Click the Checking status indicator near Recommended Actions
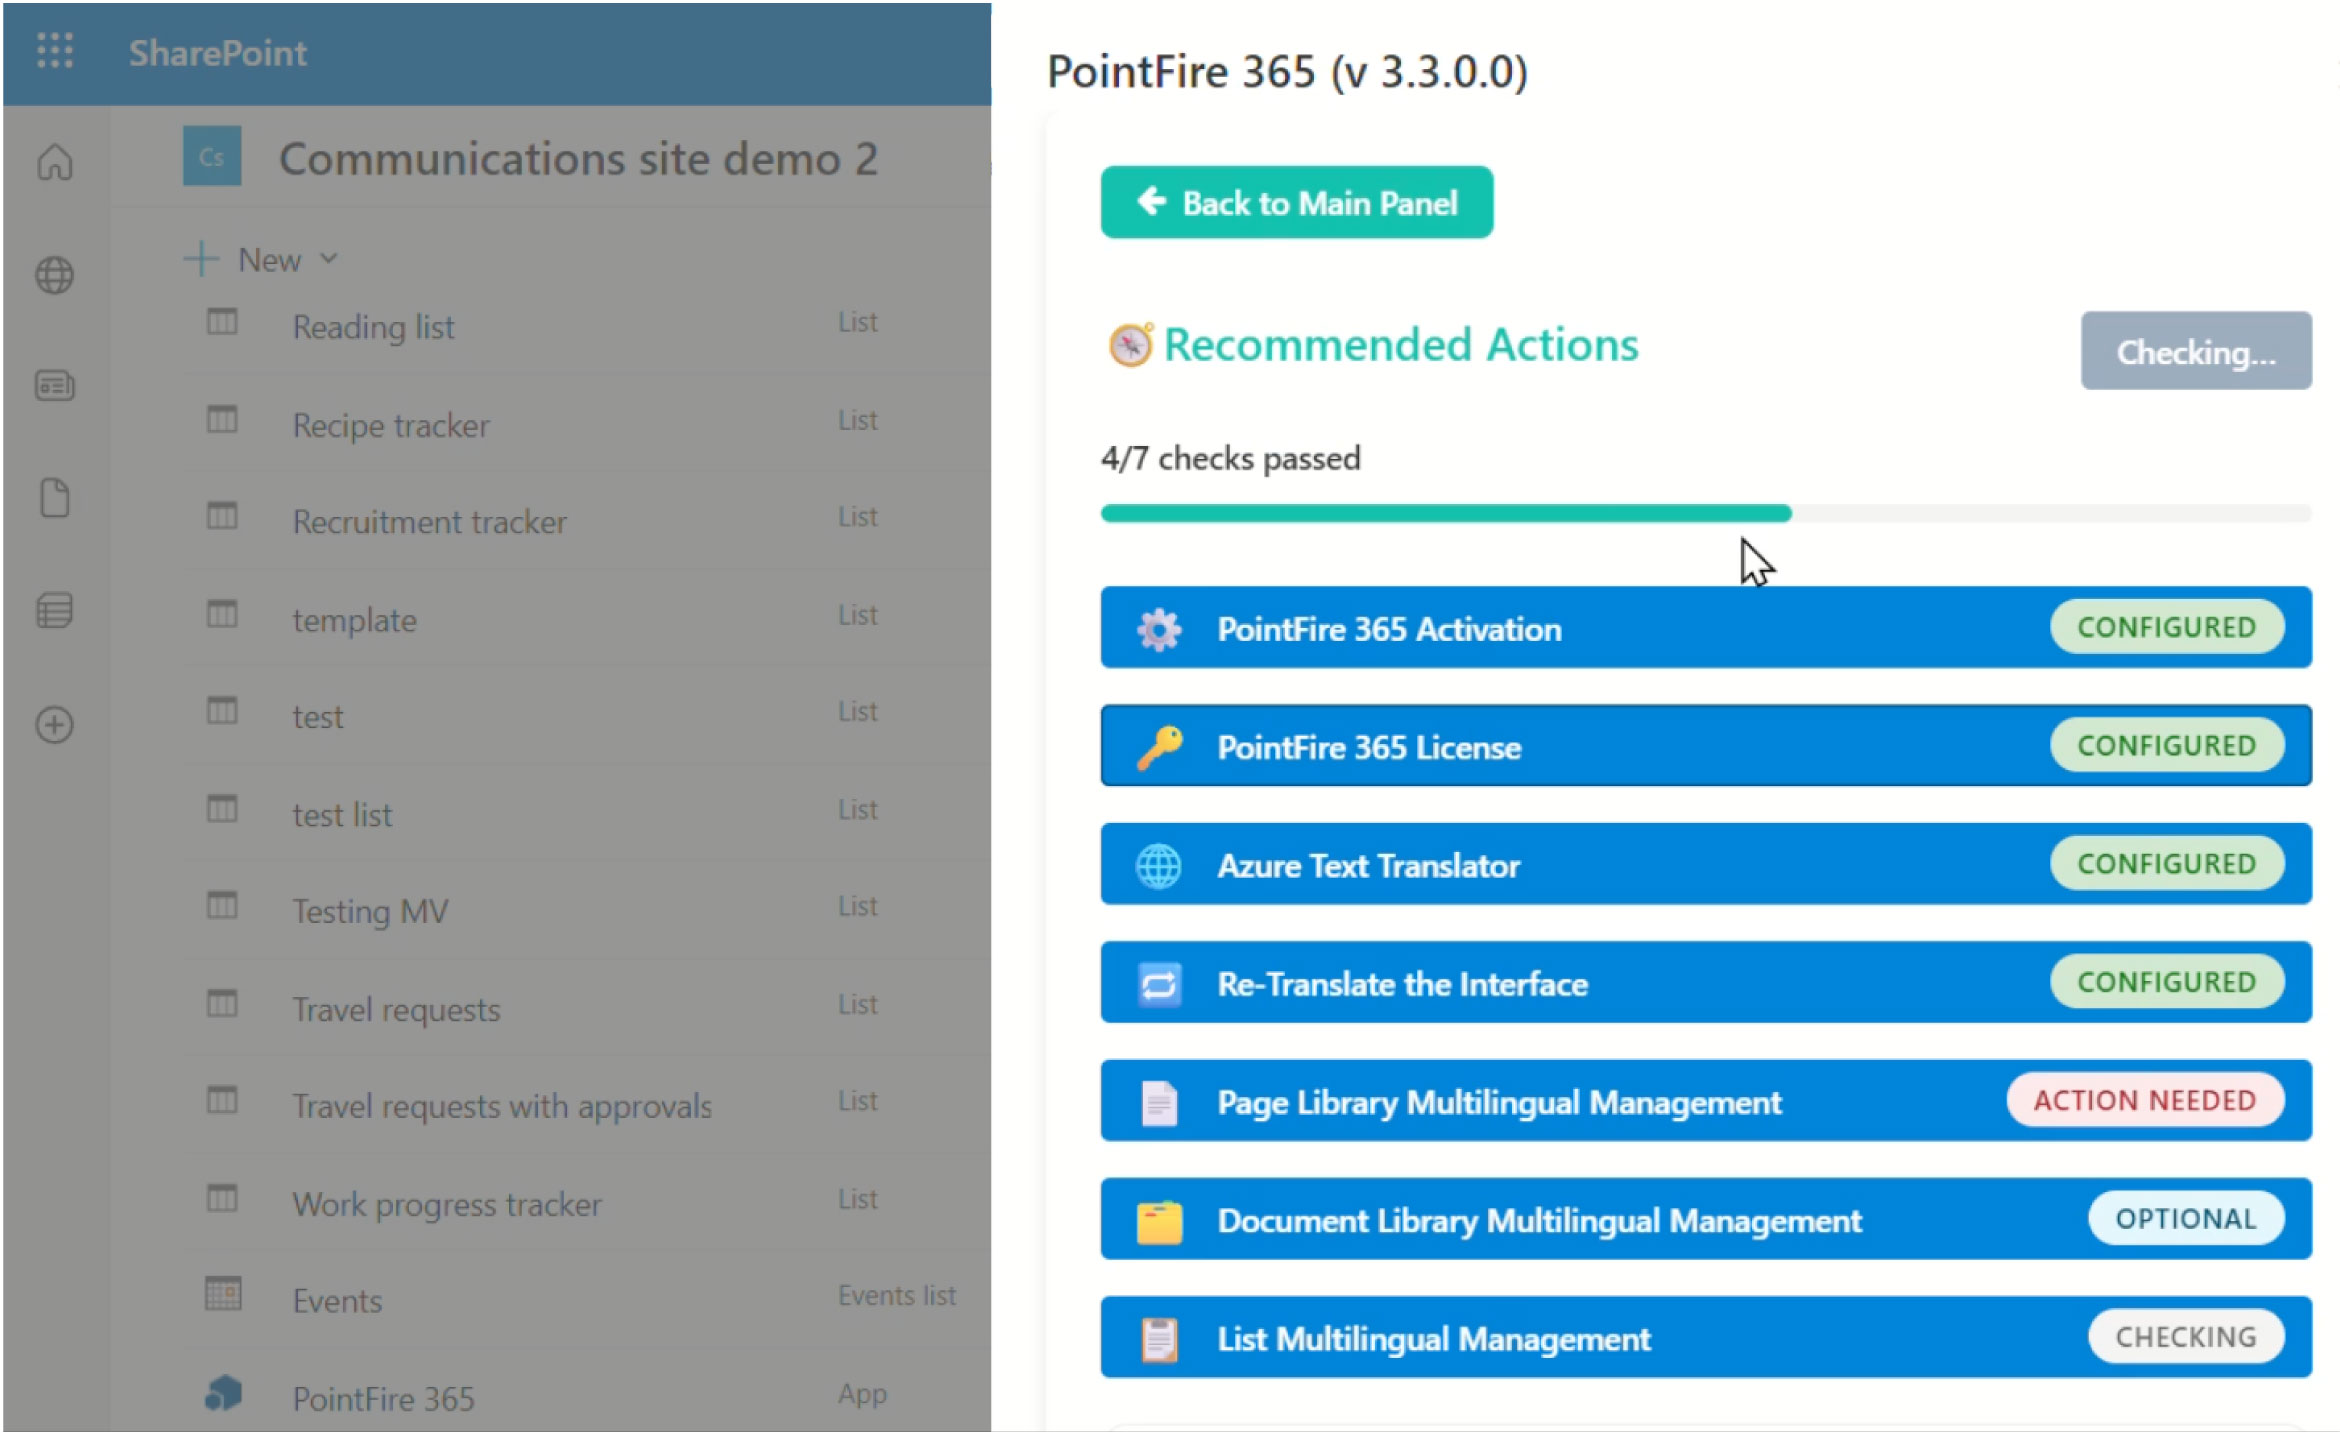Image resolution: width=2340 pixels, height=1438 pixels. click(x=2196, y=351)
